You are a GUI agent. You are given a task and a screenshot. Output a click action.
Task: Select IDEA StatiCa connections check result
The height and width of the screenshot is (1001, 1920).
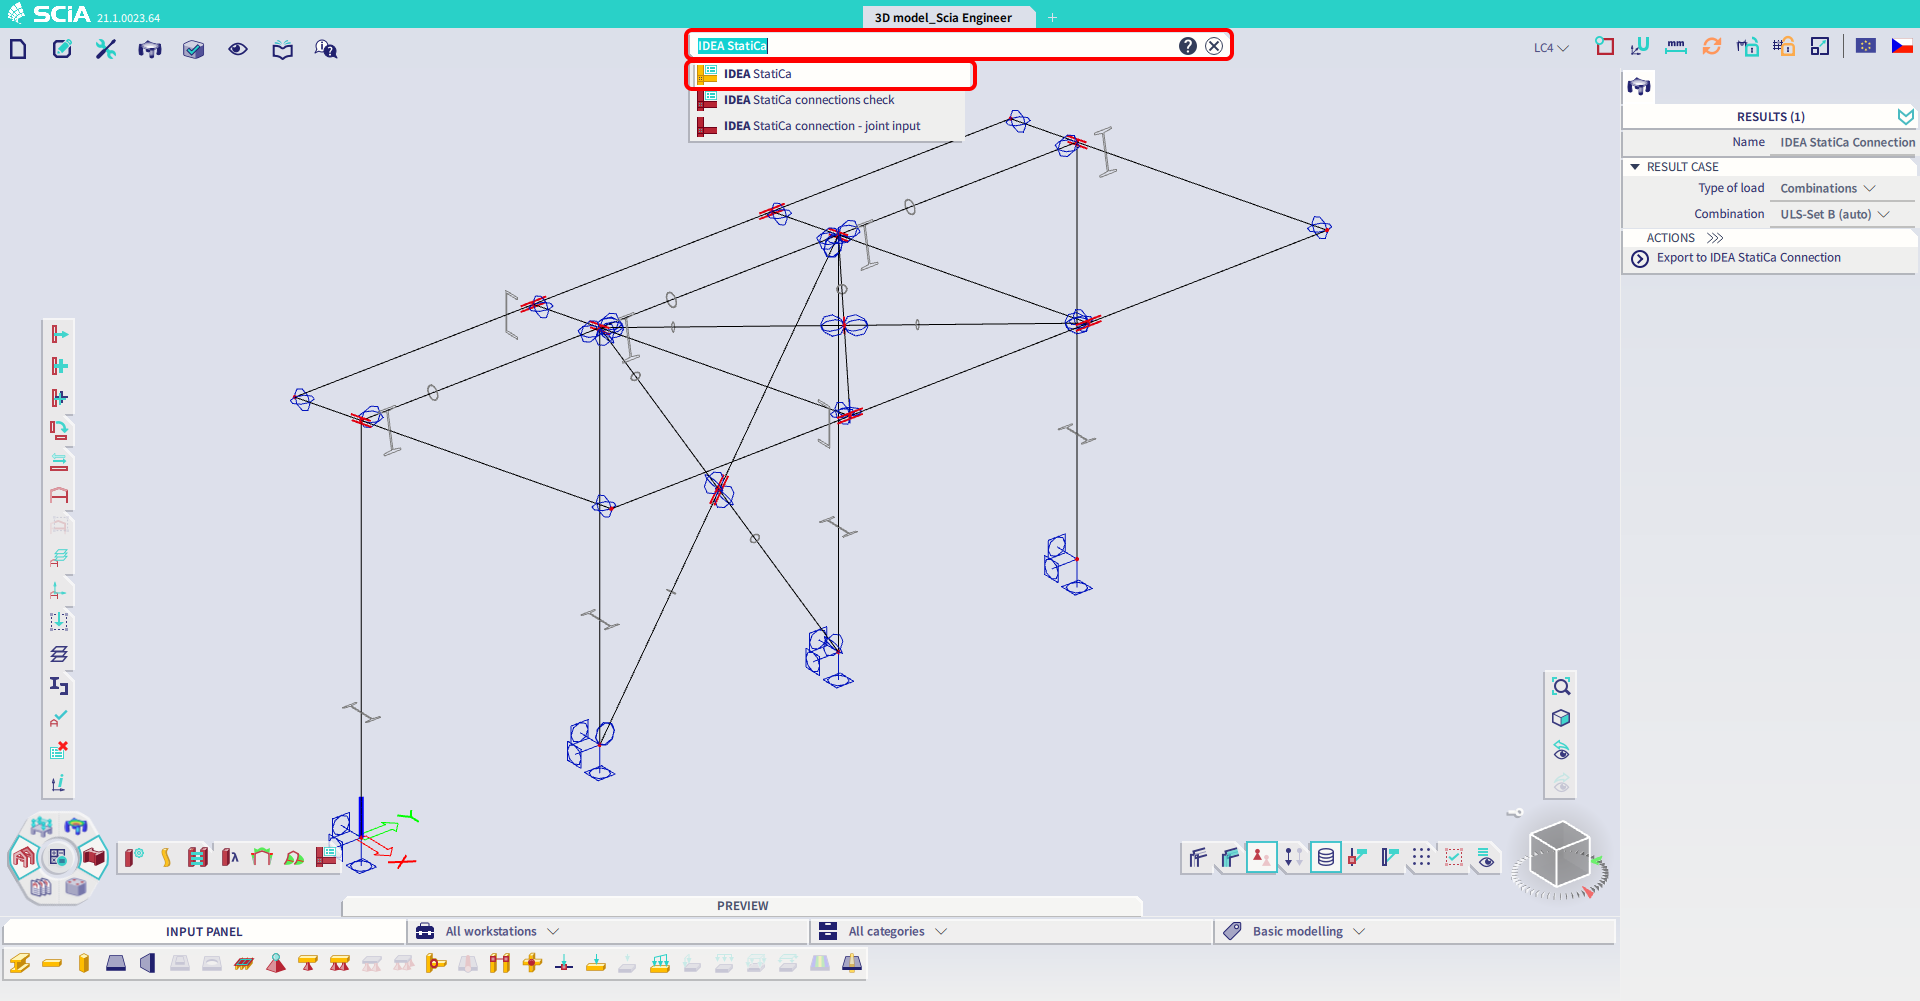(826, 100)
